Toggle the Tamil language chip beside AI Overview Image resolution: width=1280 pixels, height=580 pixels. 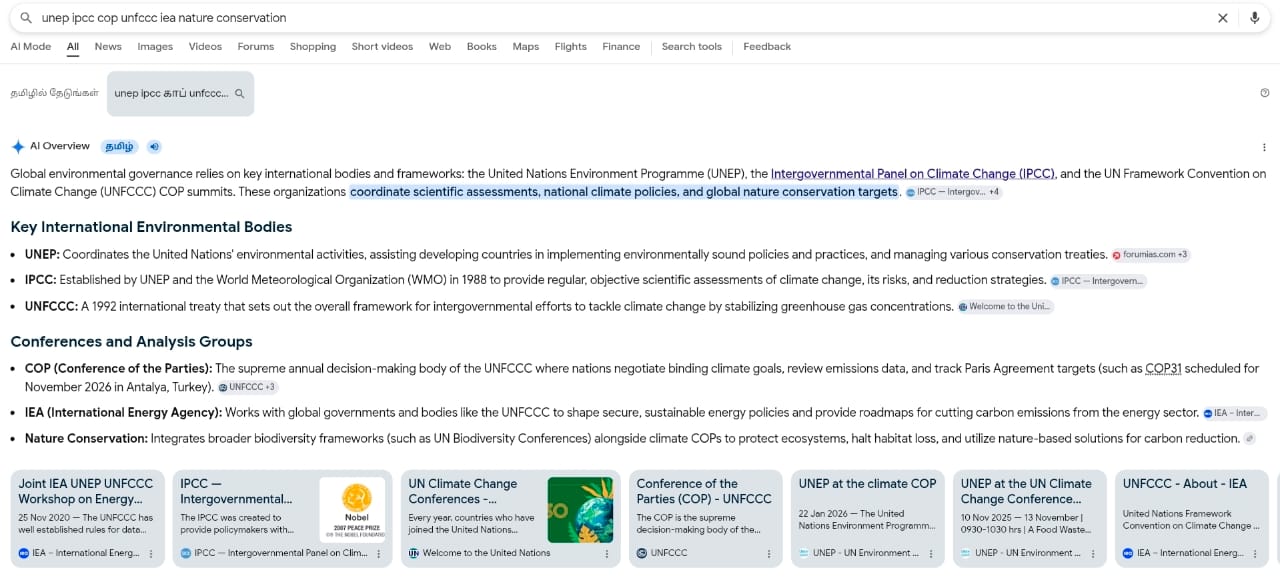pos(119,146)
